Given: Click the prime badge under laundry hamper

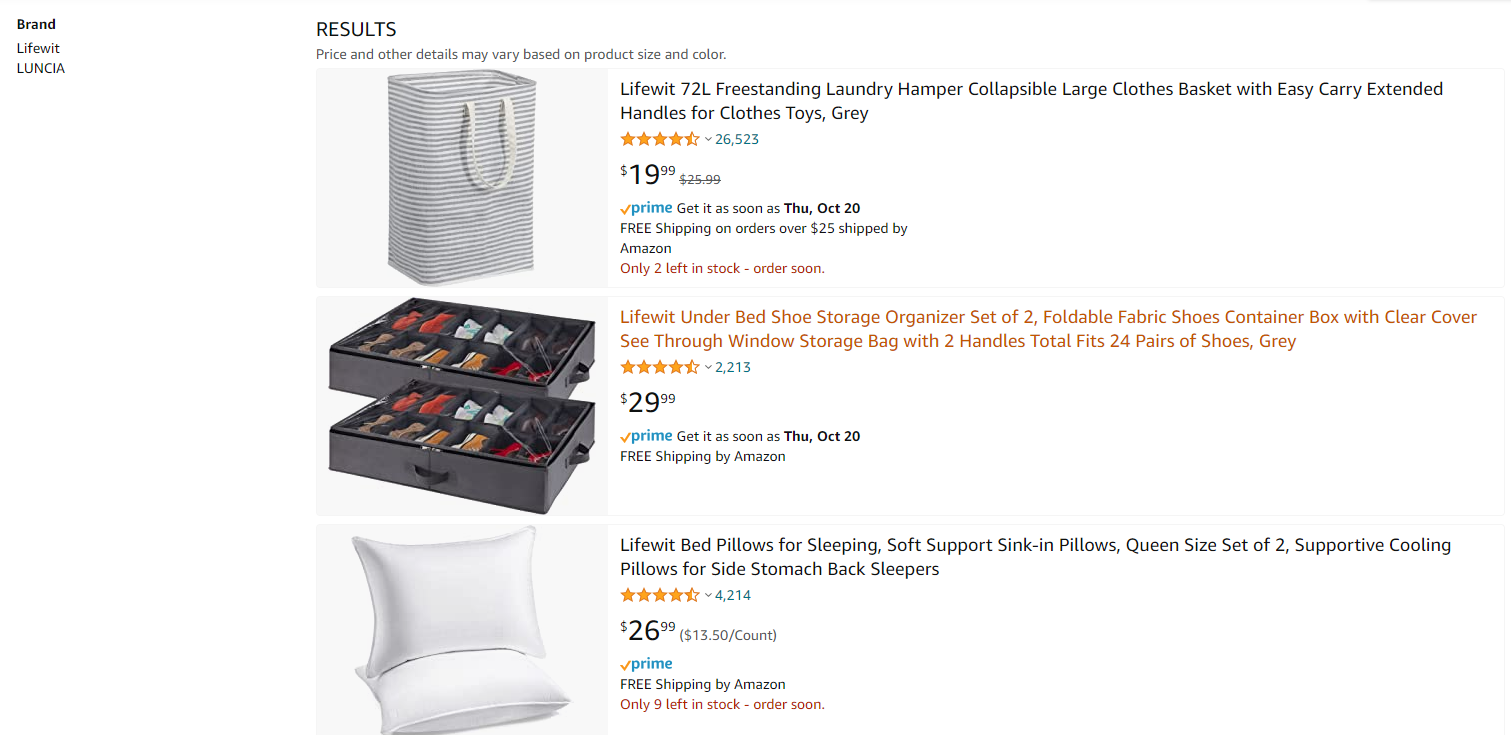Looking at the screenshot, I should click(646, 208).
